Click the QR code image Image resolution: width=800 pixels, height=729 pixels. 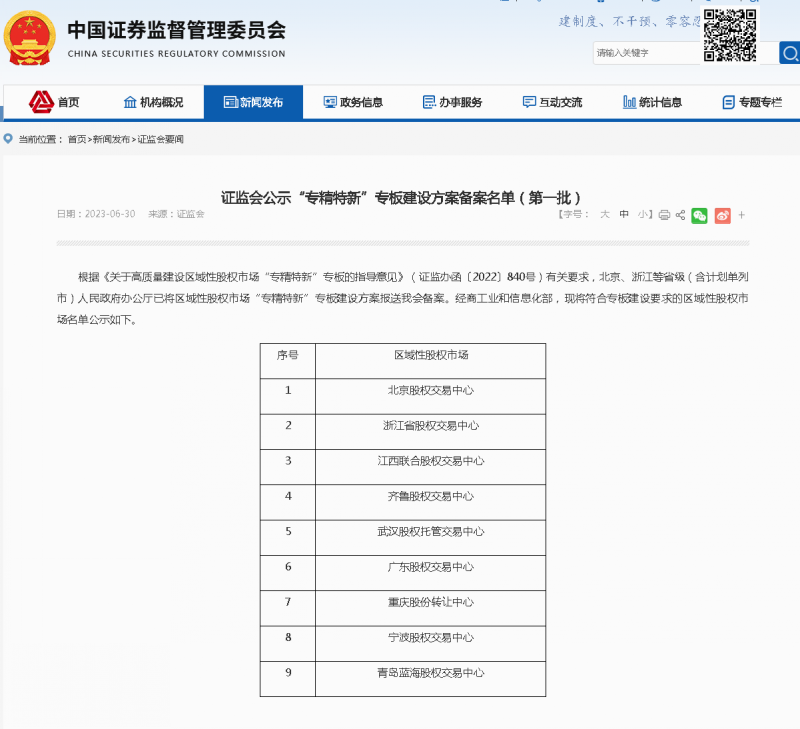pyautogui.click(x=730, y=35)
